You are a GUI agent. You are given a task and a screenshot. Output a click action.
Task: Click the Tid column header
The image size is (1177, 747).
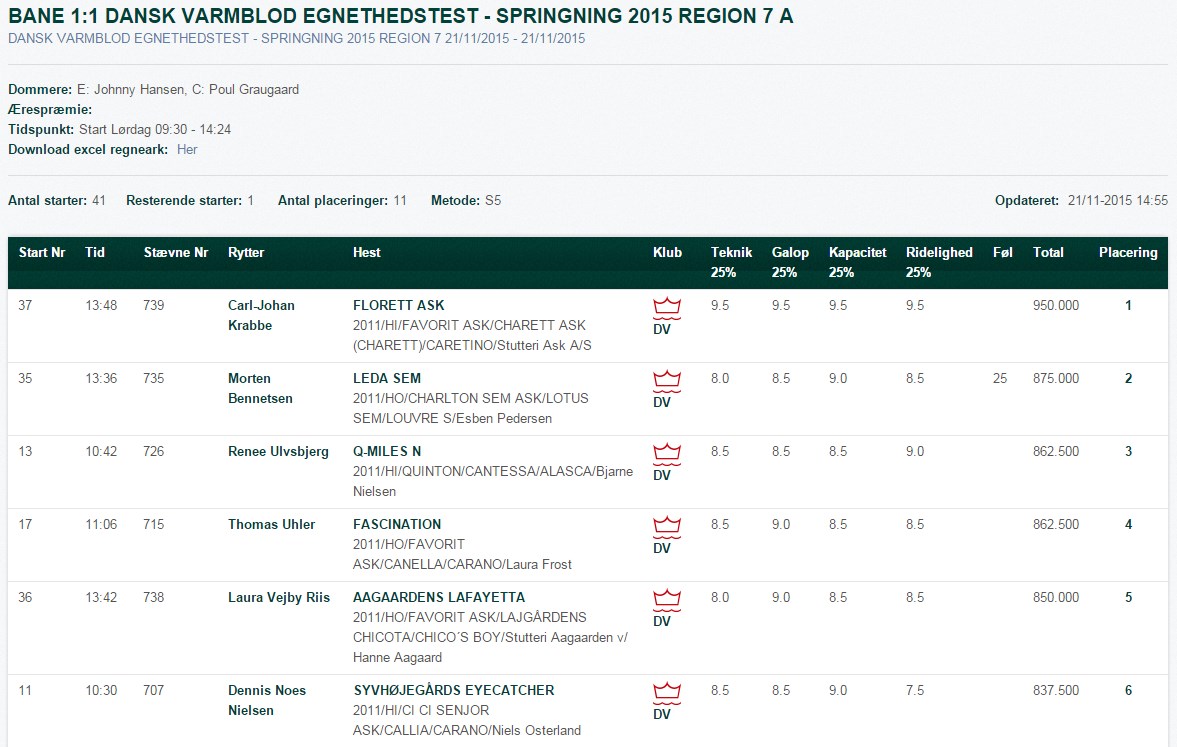click(x=95, y=252)
